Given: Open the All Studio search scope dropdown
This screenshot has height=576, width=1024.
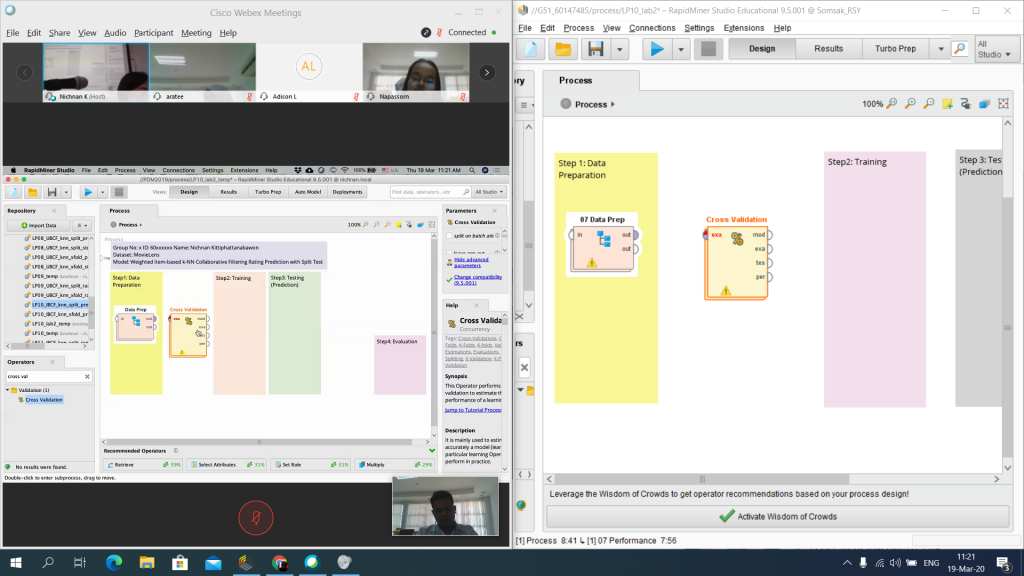Looking at the screenshot, I should click(994, 49).
